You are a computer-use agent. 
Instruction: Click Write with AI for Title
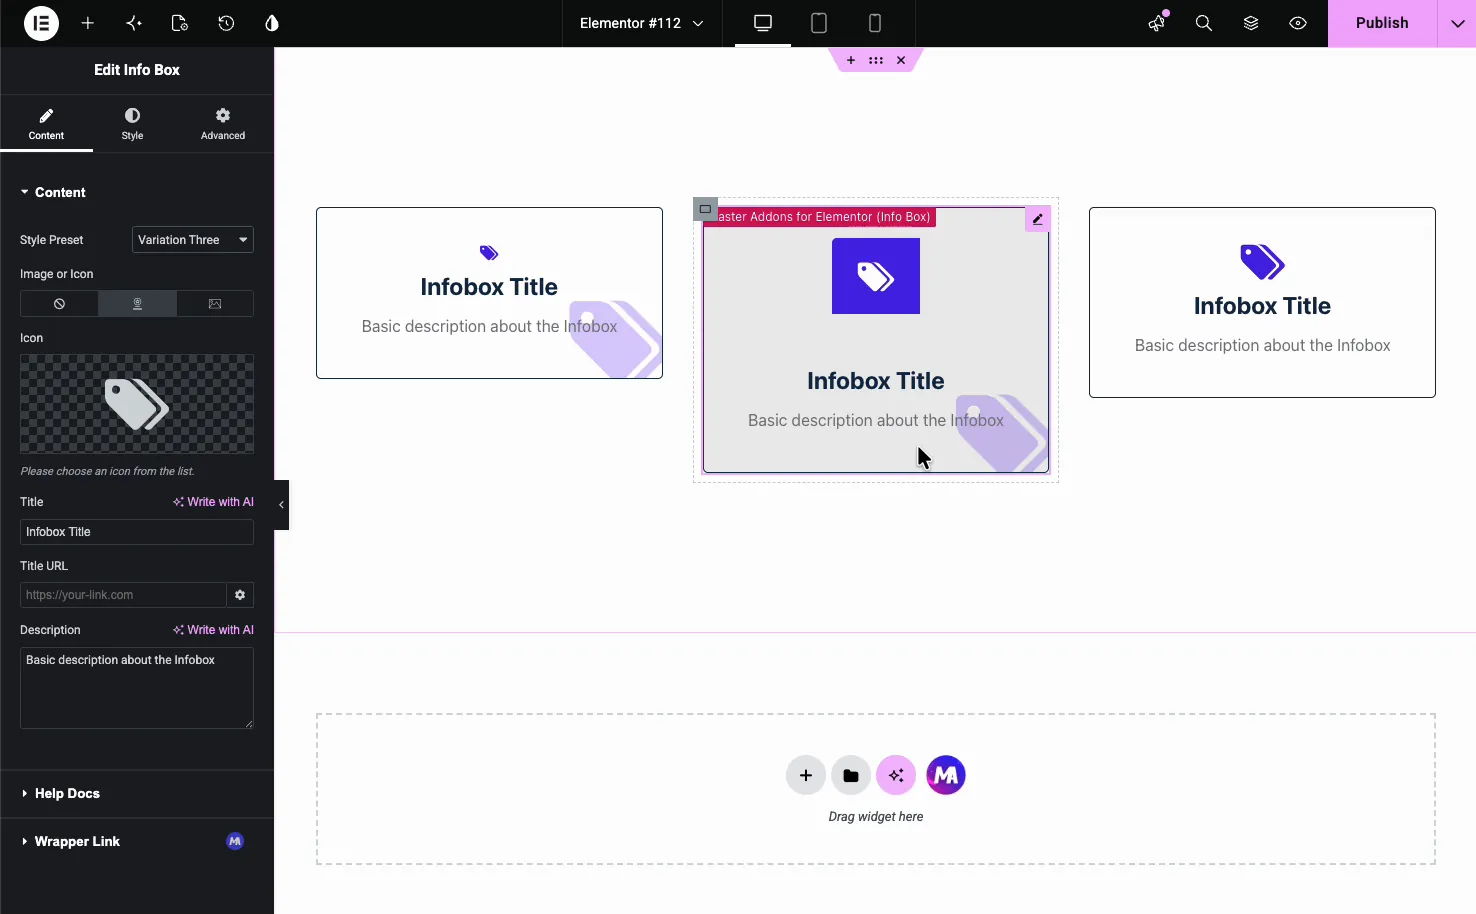(213, 502)
